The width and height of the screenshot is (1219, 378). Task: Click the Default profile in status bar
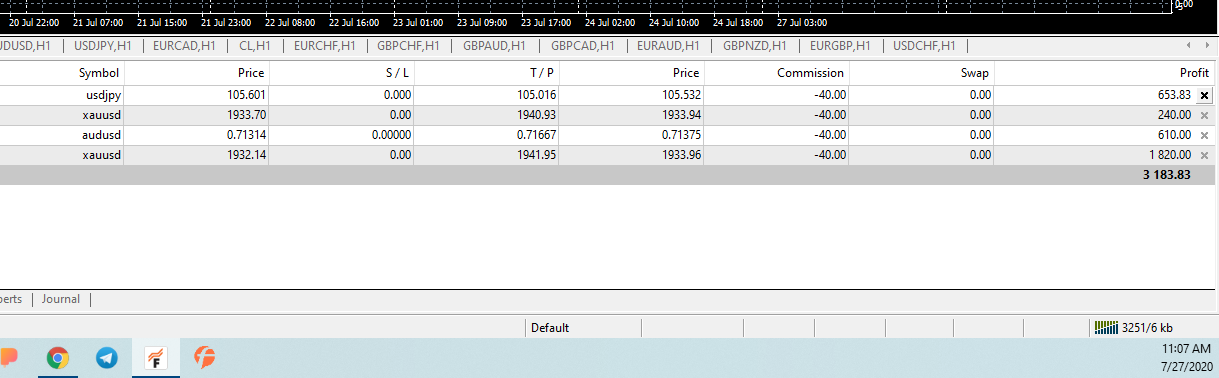(x=550, y=328)
